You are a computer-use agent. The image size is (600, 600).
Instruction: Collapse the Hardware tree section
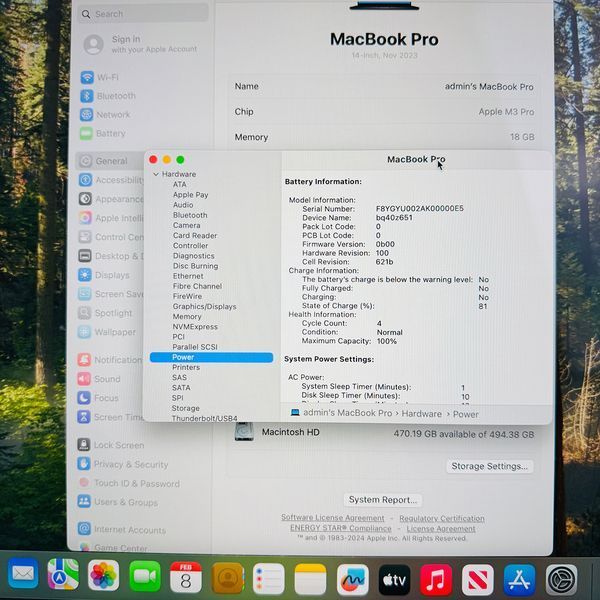pyautogui.click(x=155, y=174)
